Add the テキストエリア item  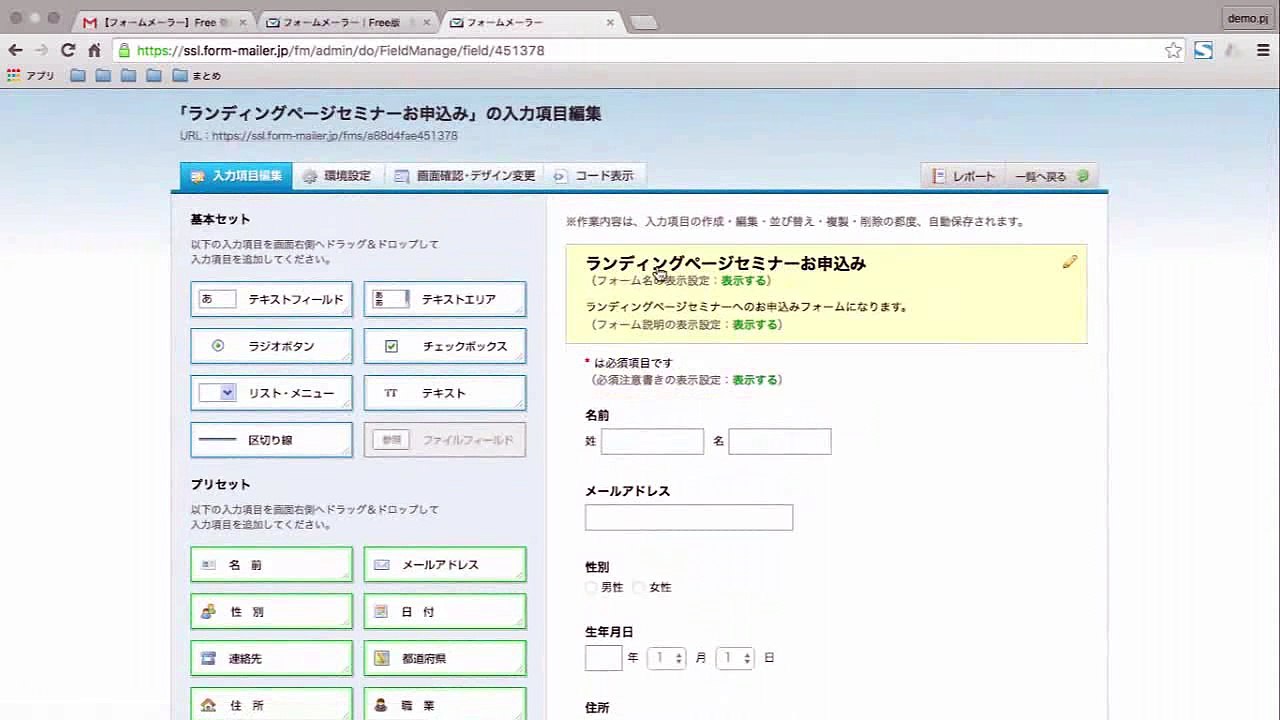click(x=445, y=299)
